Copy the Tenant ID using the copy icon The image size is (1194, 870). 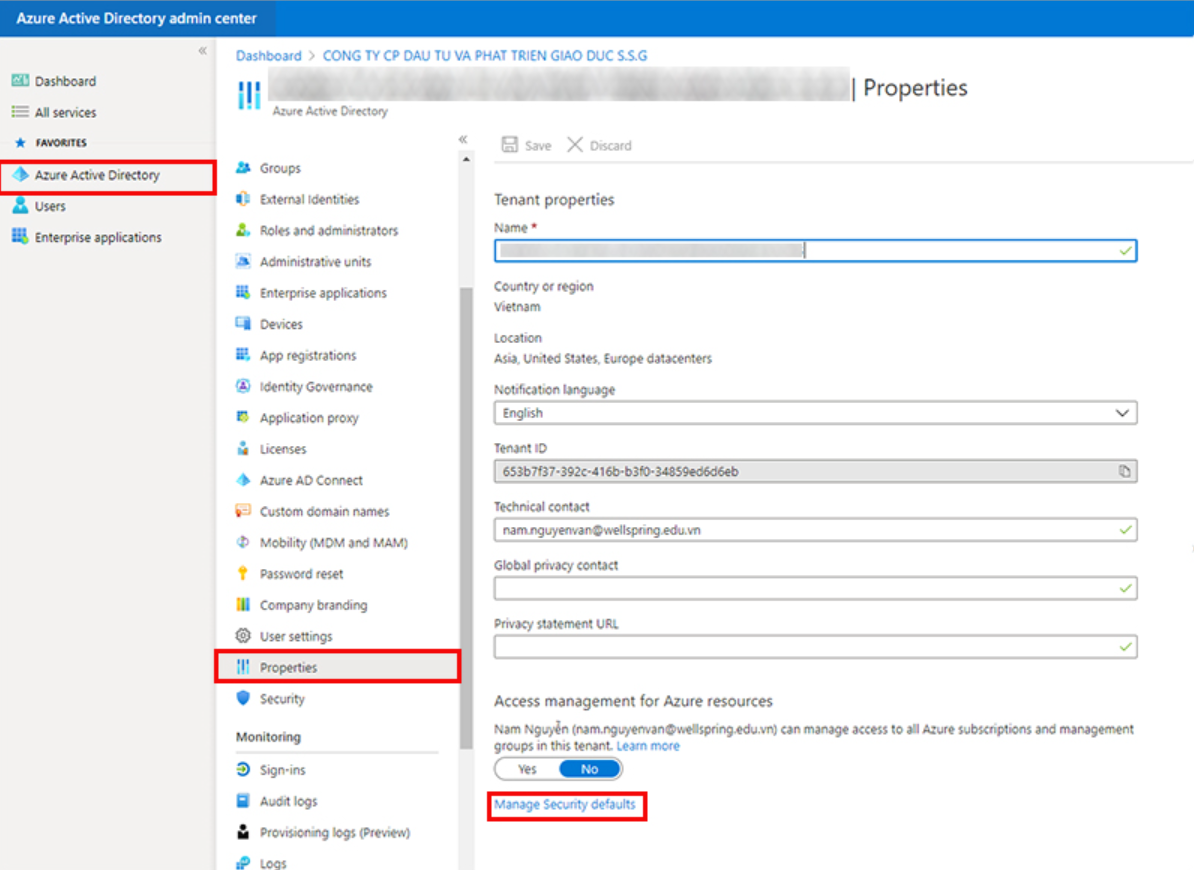(1125, 470)
